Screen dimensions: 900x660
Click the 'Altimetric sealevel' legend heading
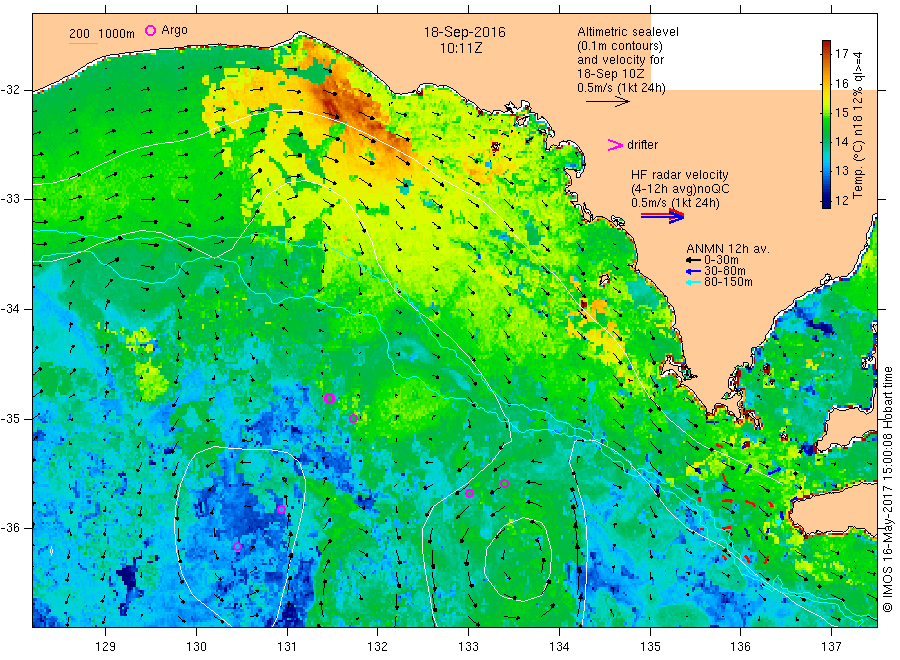click(x=628, y=32)
